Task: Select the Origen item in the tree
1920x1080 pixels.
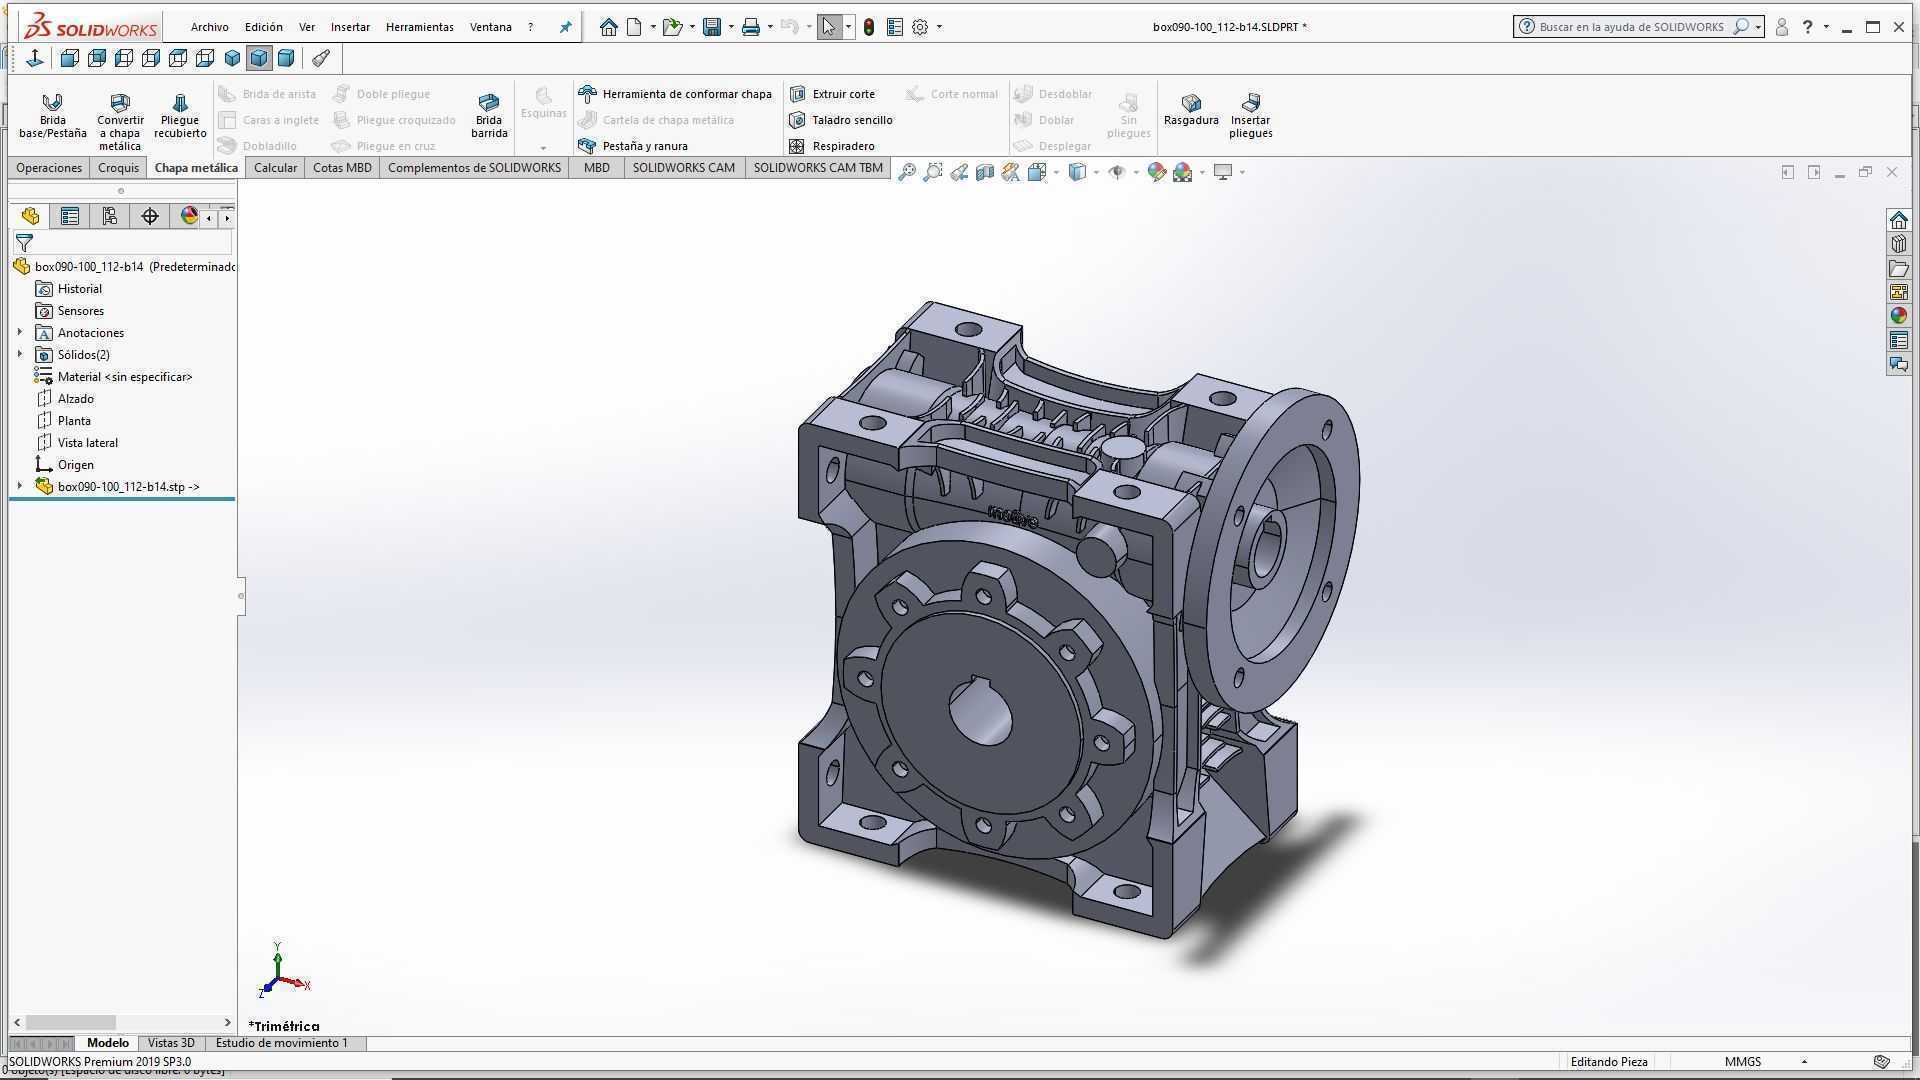Action: click(65, 465)
